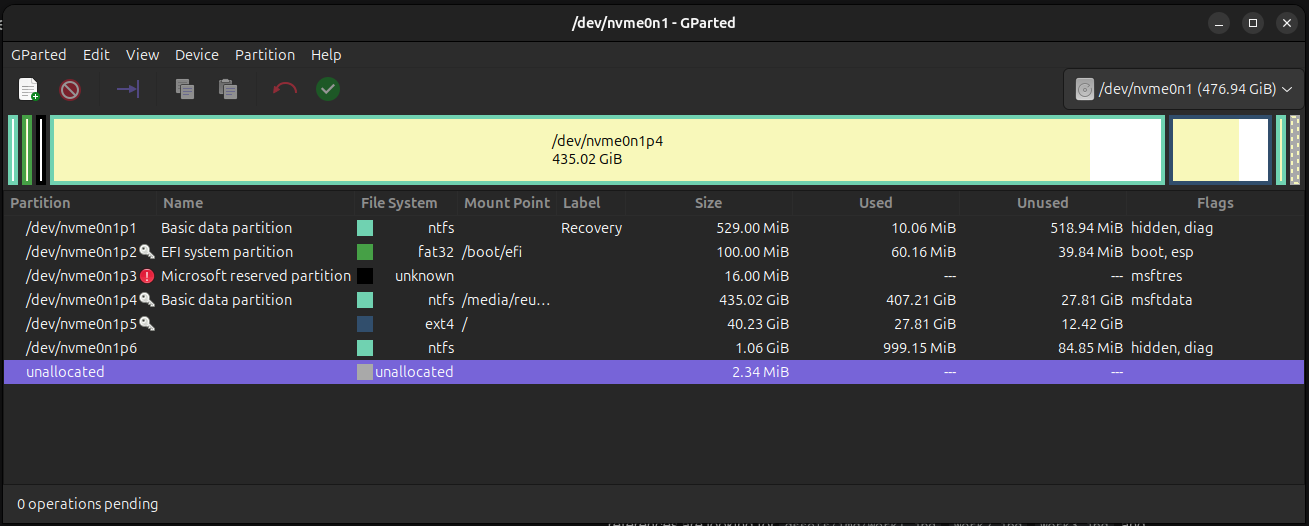Open the GParted menu

(39, 55)
